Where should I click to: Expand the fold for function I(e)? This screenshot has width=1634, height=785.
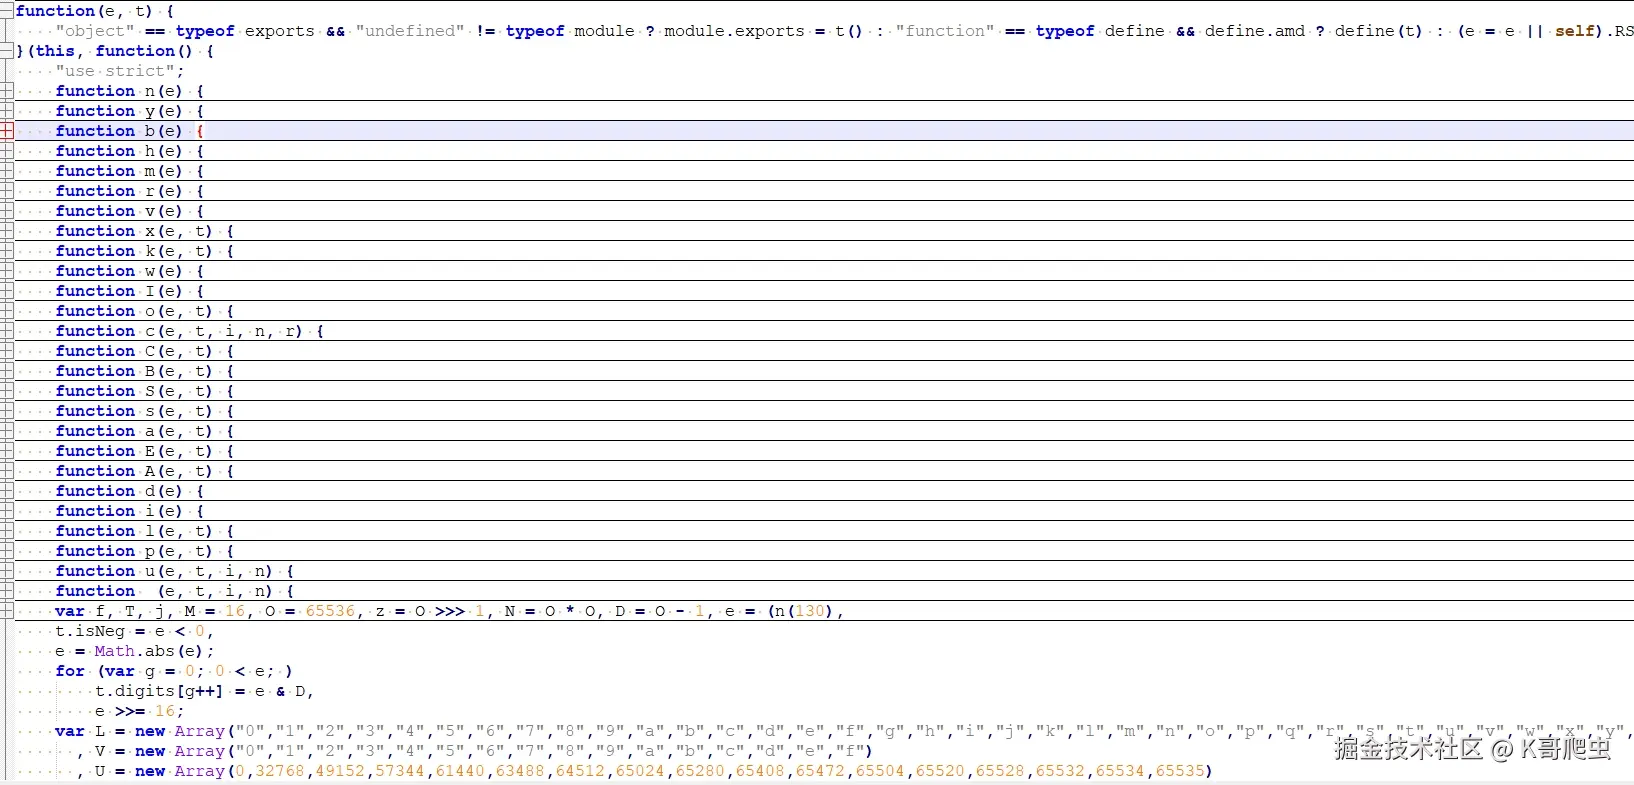pos(7,291)
